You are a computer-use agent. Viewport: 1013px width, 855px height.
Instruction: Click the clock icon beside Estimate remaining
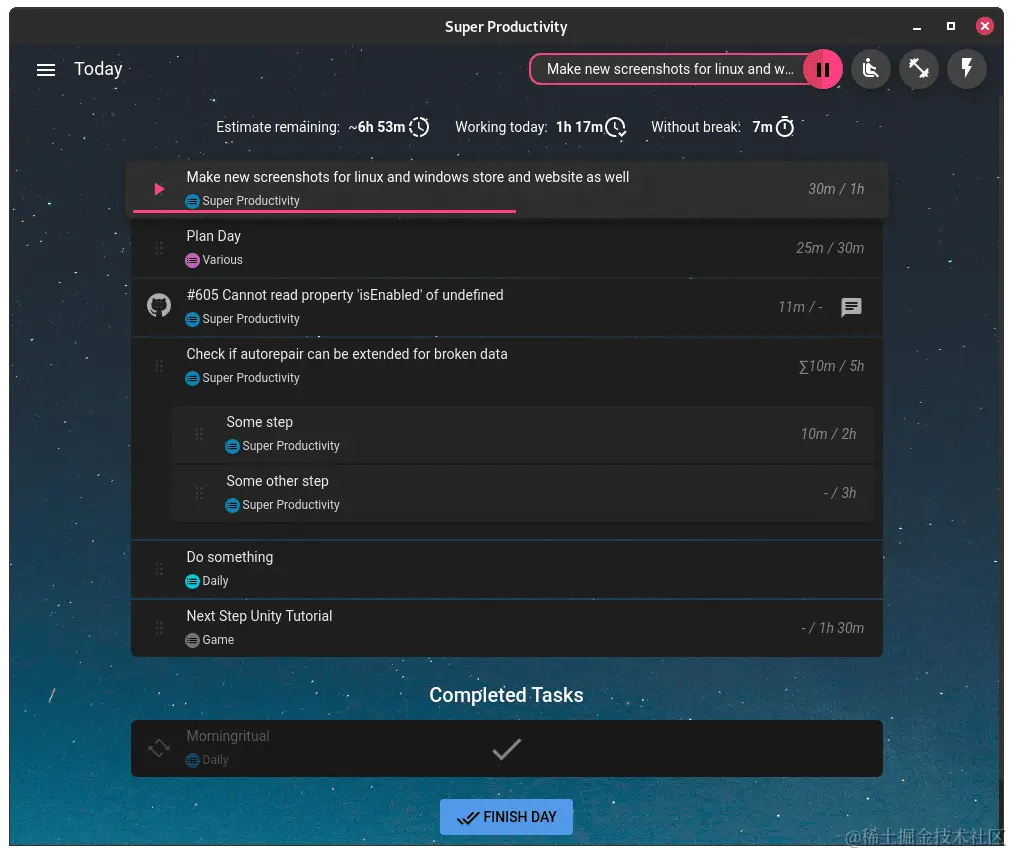coord(419,127)
